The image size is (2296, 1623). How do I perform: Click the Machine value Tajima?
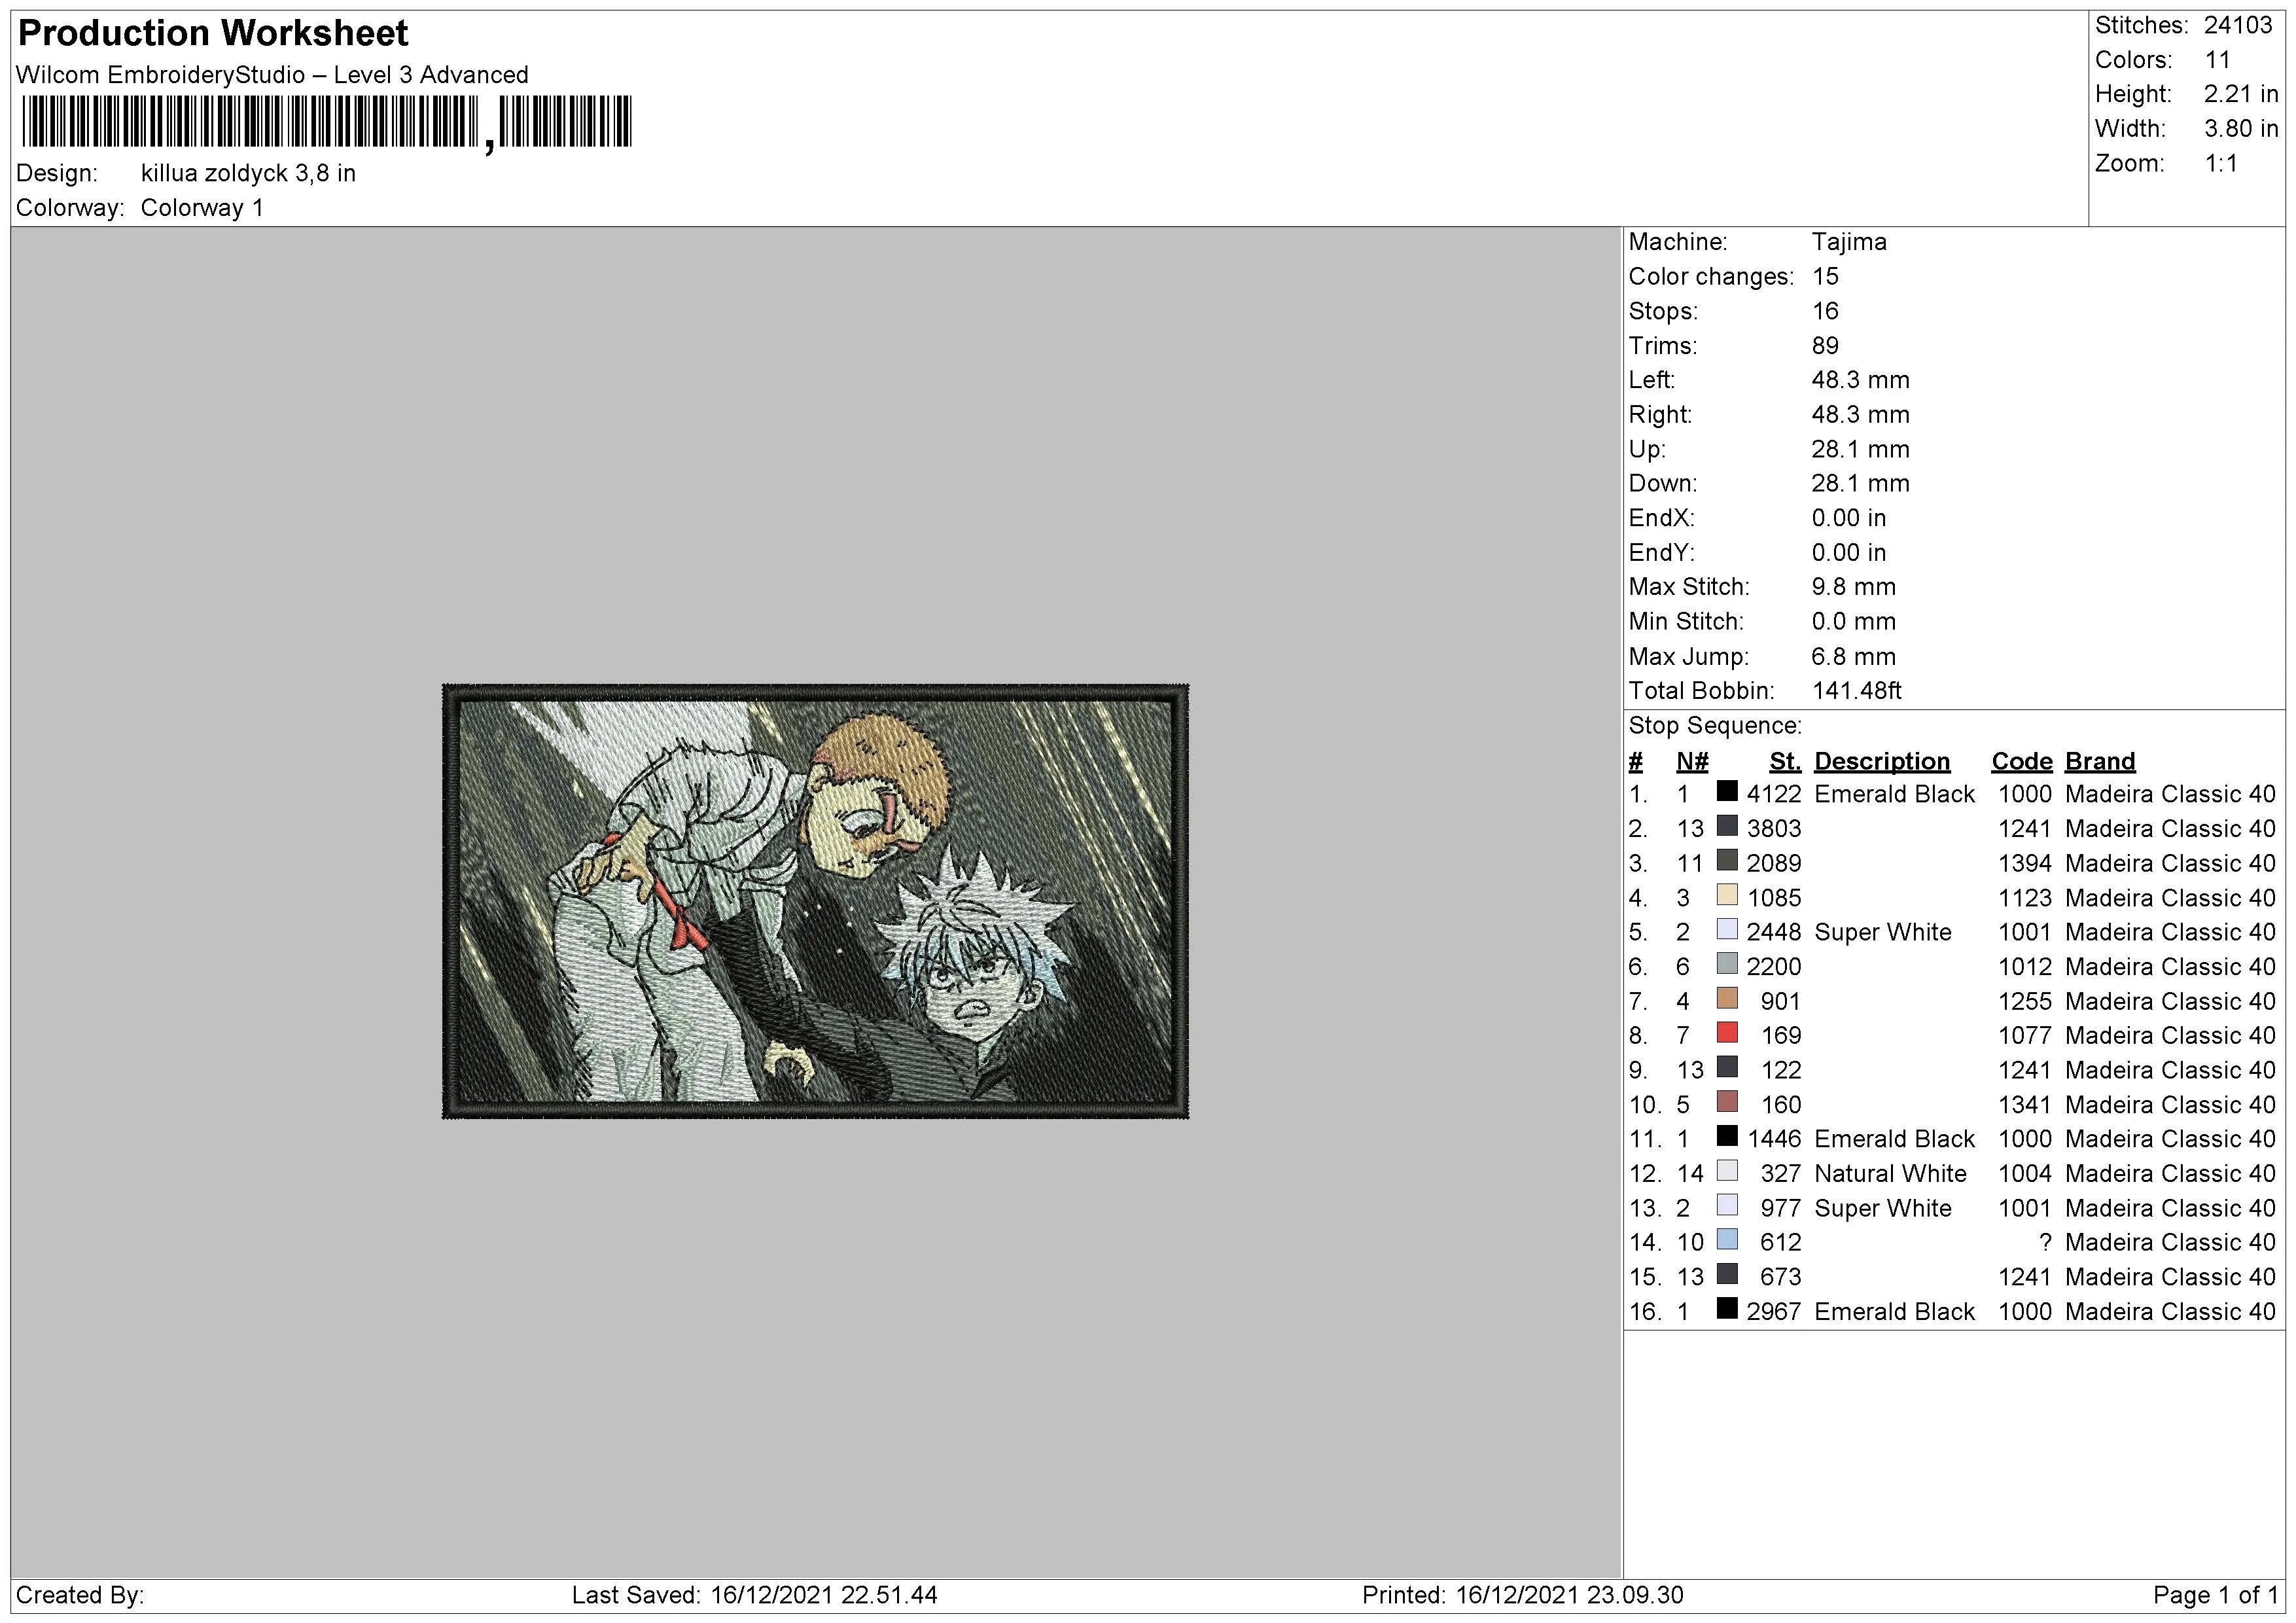[x=1849, y=242]
